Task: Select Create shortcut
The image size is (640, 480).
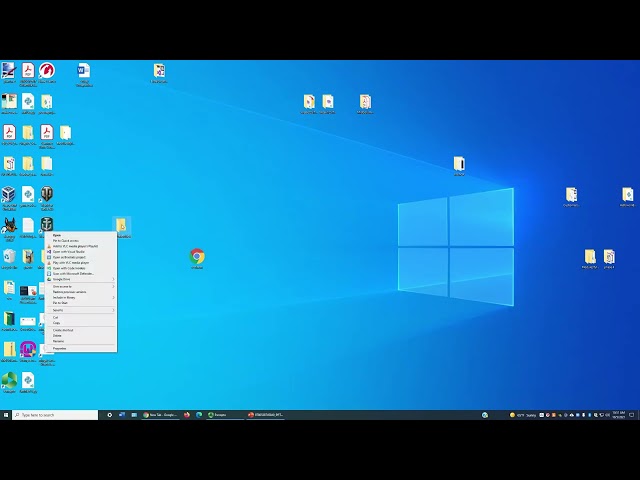Action: coord(81,330)
